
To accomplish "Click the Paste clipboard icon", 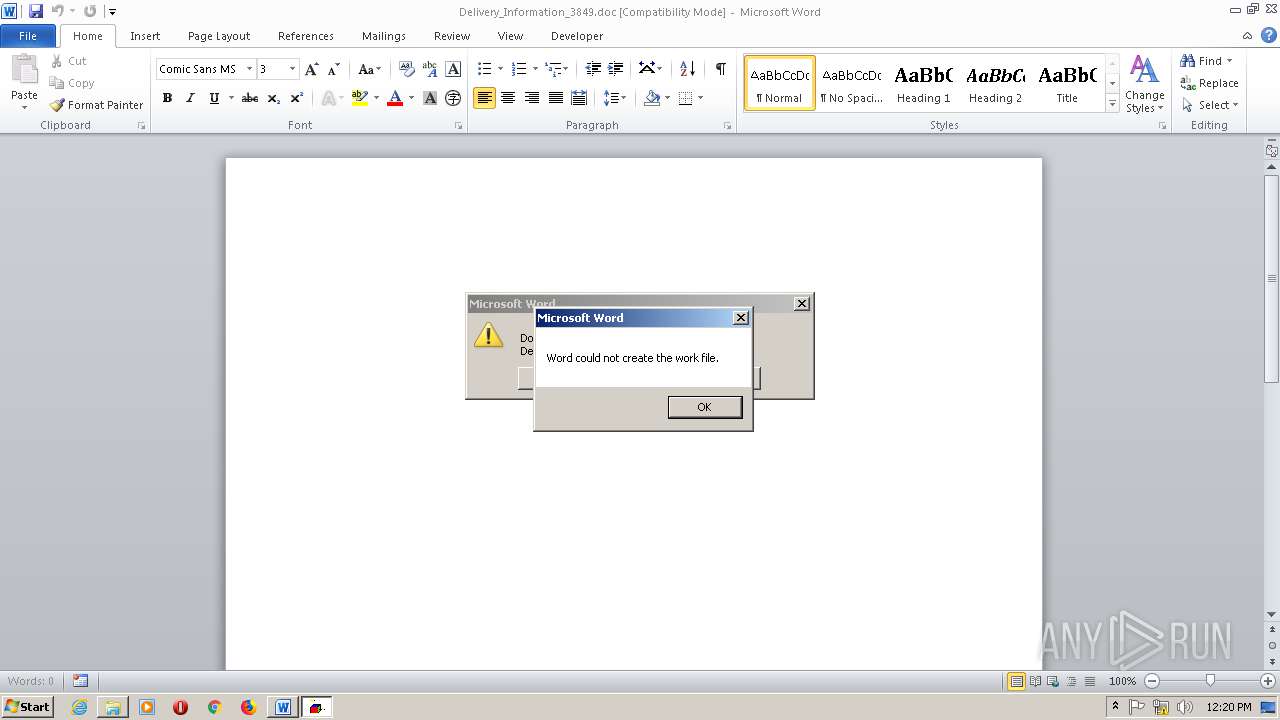I will click(x=24, y=70).
